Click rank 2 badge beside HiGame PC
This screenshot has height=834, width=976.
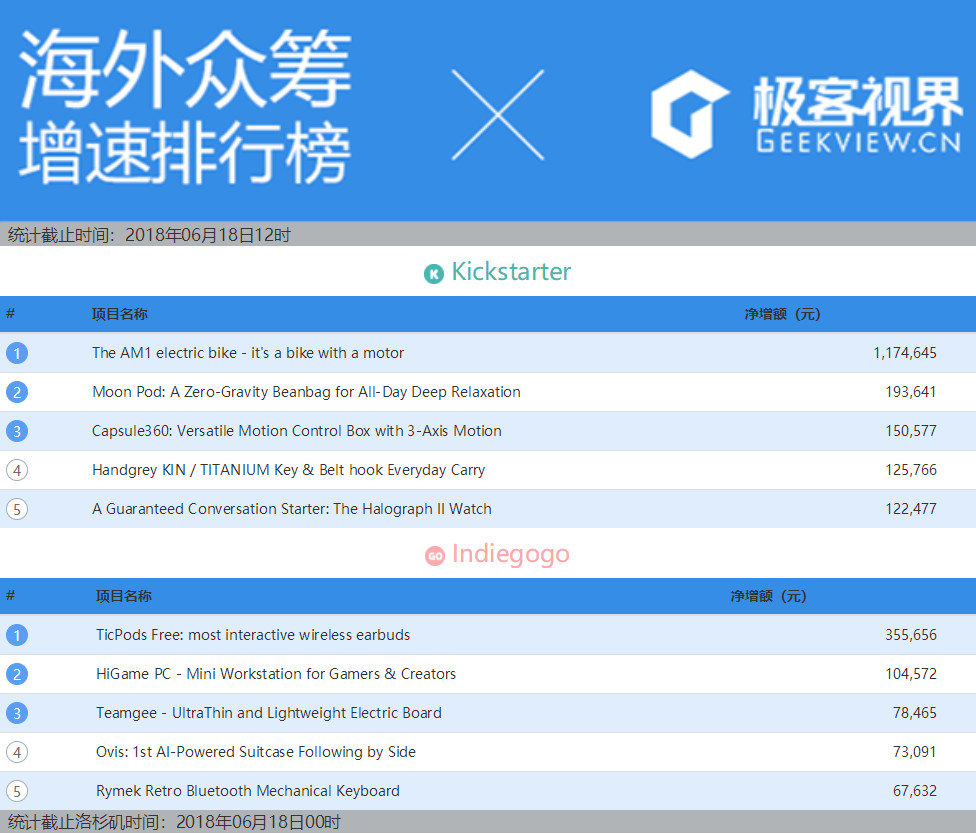(x=17, y=675)
